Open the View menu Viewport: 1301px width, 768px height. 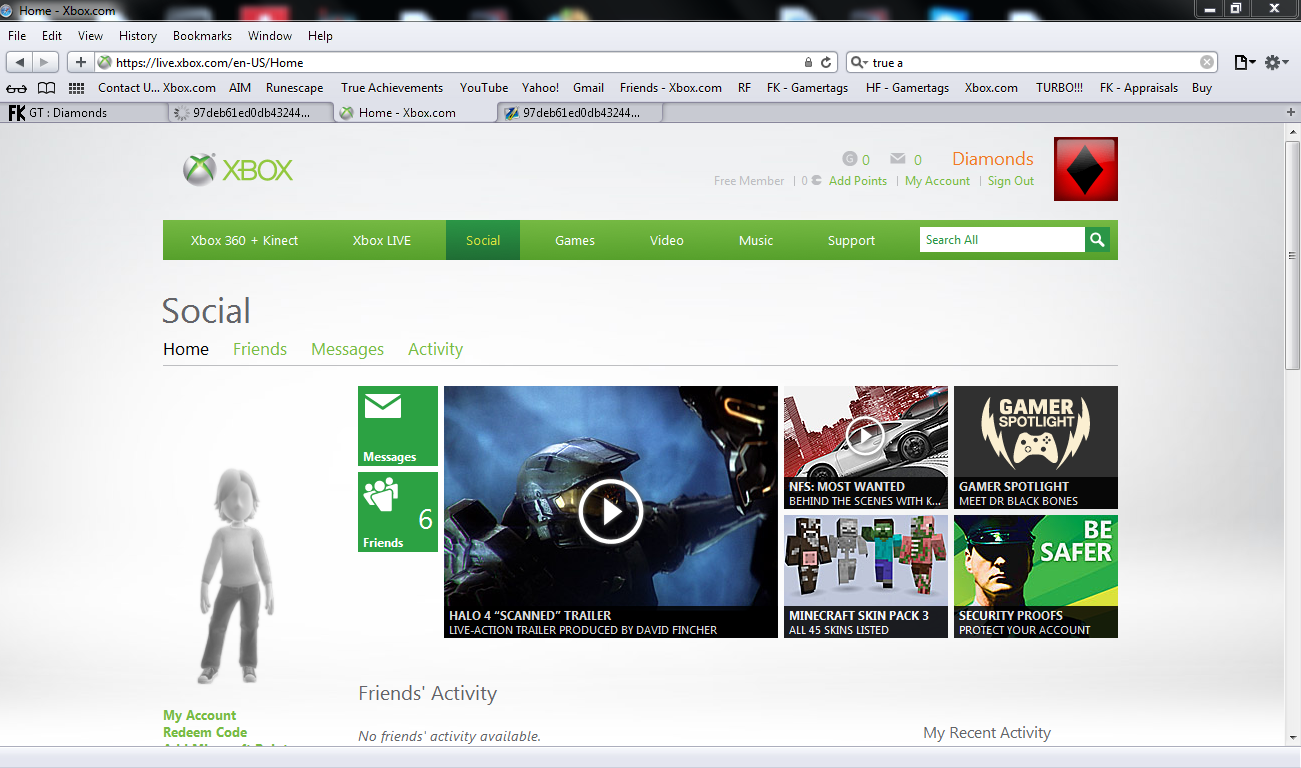[90, 36]
